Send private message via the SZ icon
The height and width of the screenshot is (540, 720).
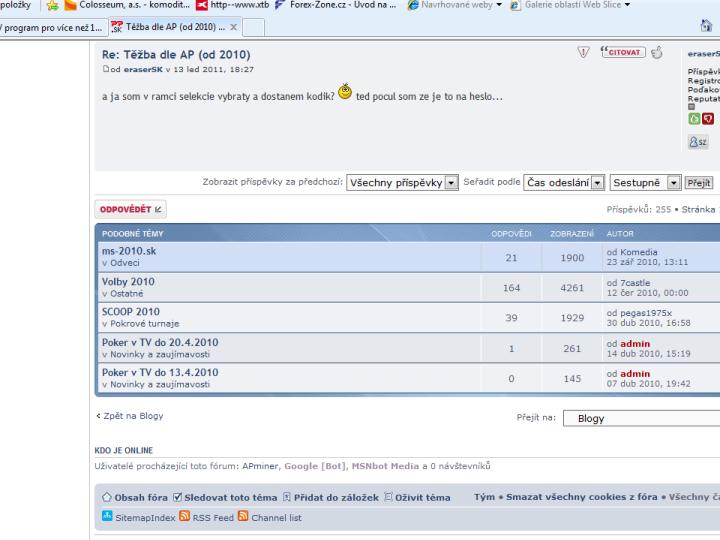tap(698, 142)
